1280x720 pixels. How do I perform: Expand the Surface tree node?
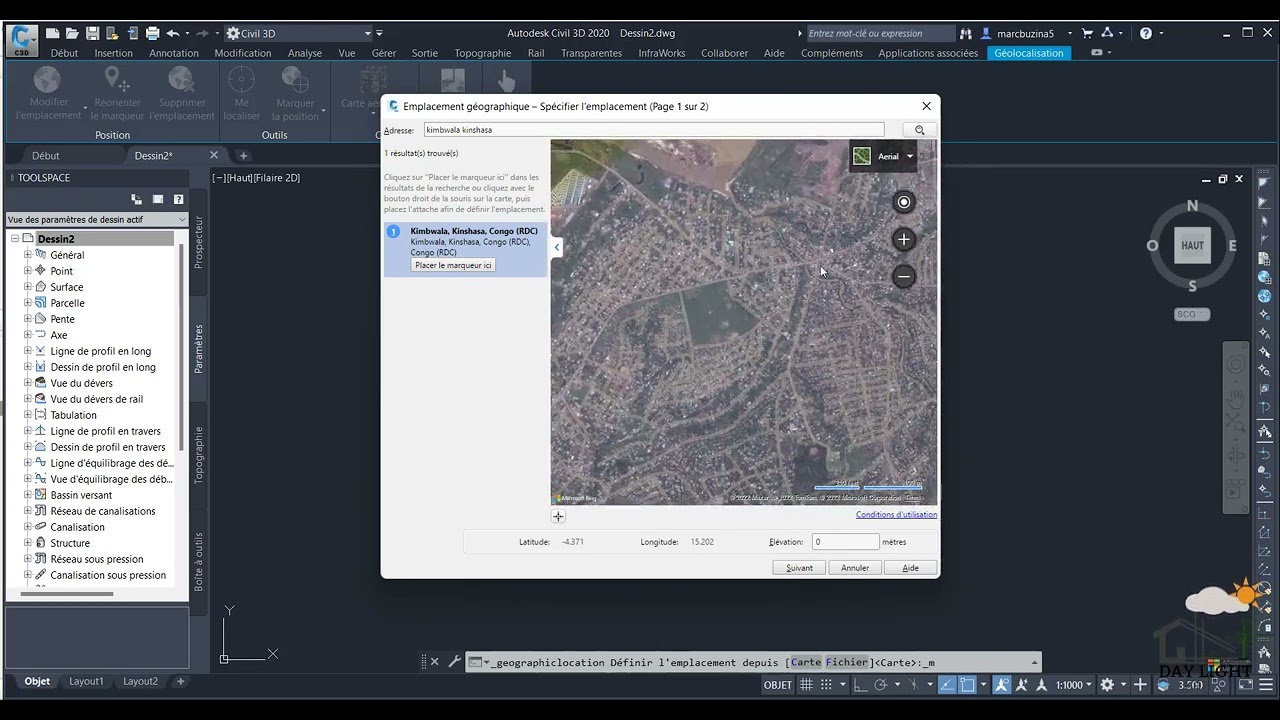coord(28,287)
